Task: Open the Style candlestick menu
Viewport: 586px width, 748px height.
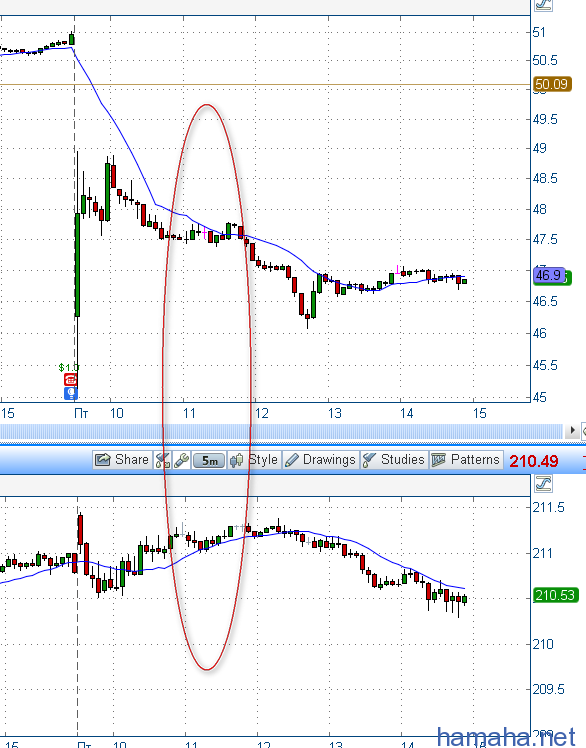Action: 254,460
